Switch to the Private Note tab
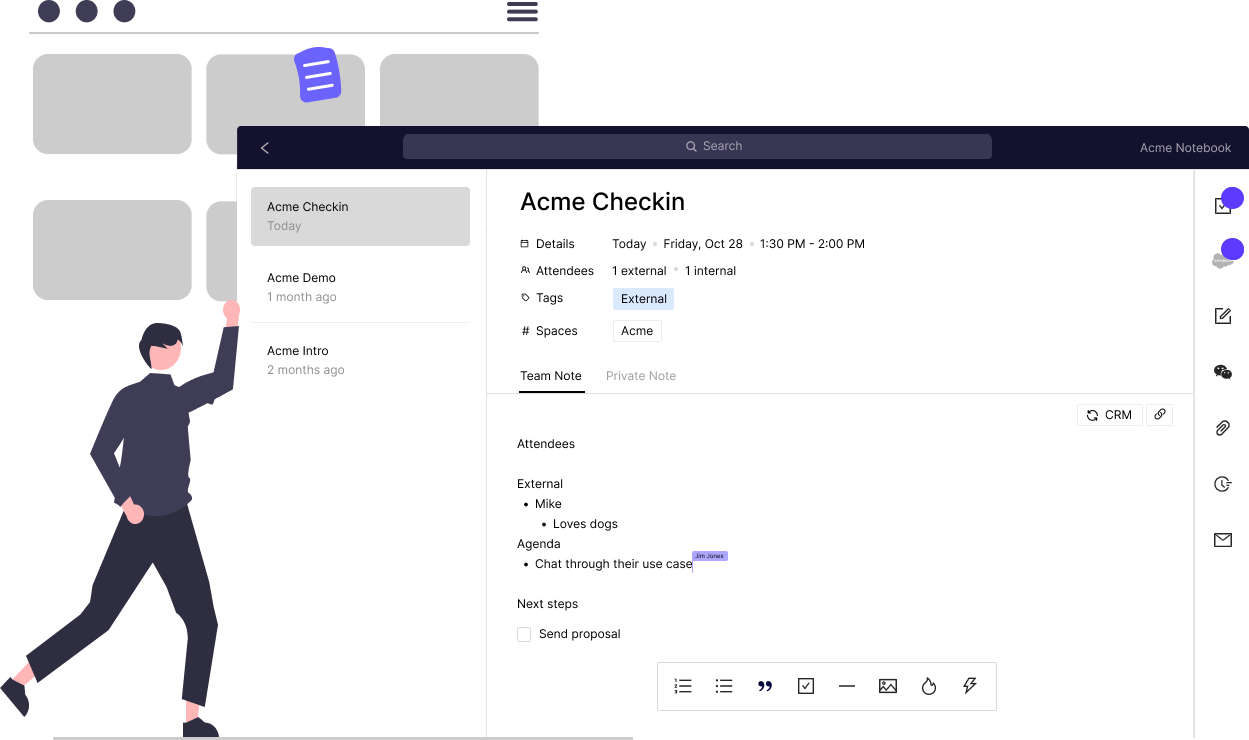 [x=641, y=376]
